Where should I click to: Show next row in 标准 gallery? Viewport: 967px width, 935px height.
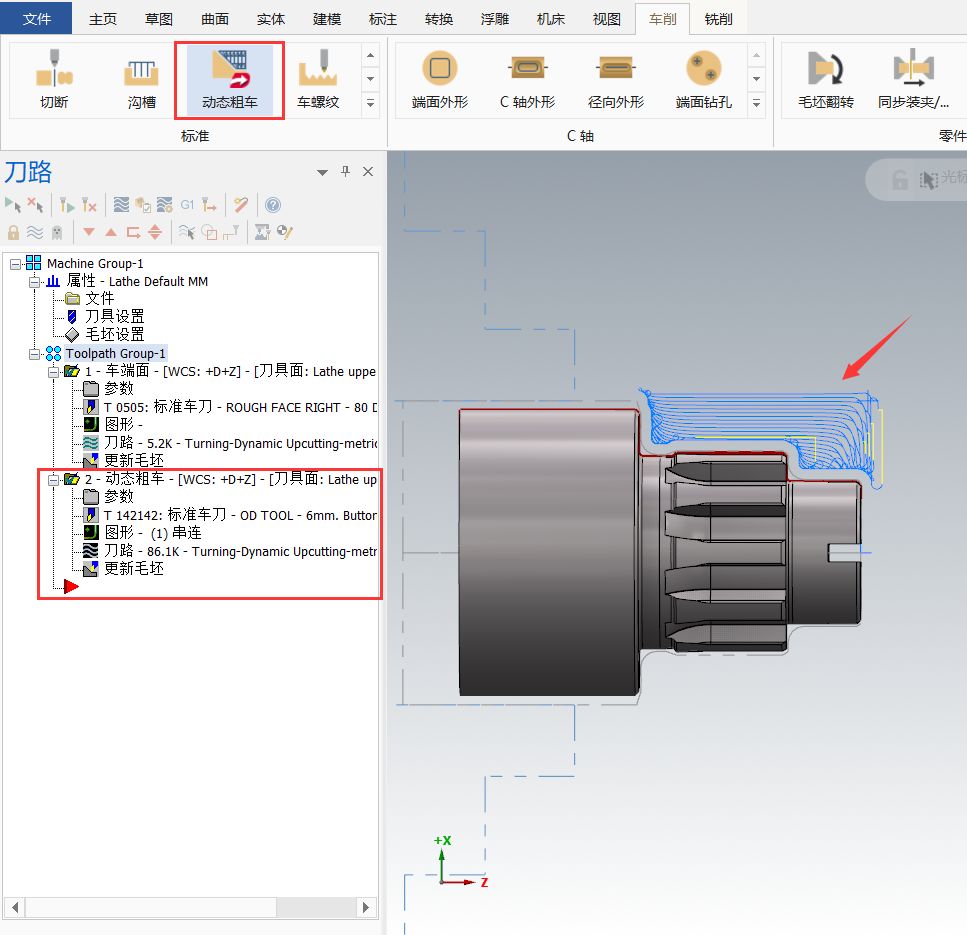(x=370, y=79)
